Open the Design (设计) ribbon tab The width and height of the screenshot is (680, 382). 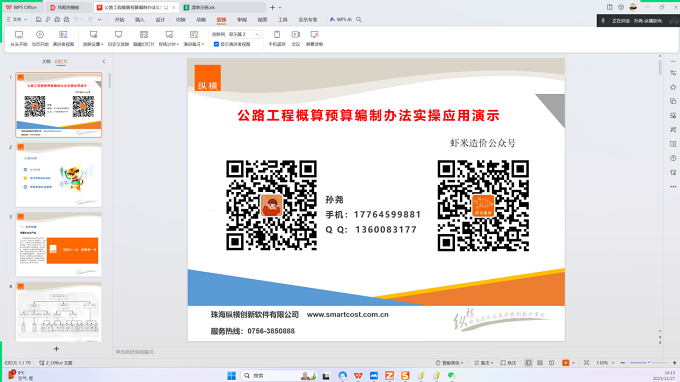[160, 20]
